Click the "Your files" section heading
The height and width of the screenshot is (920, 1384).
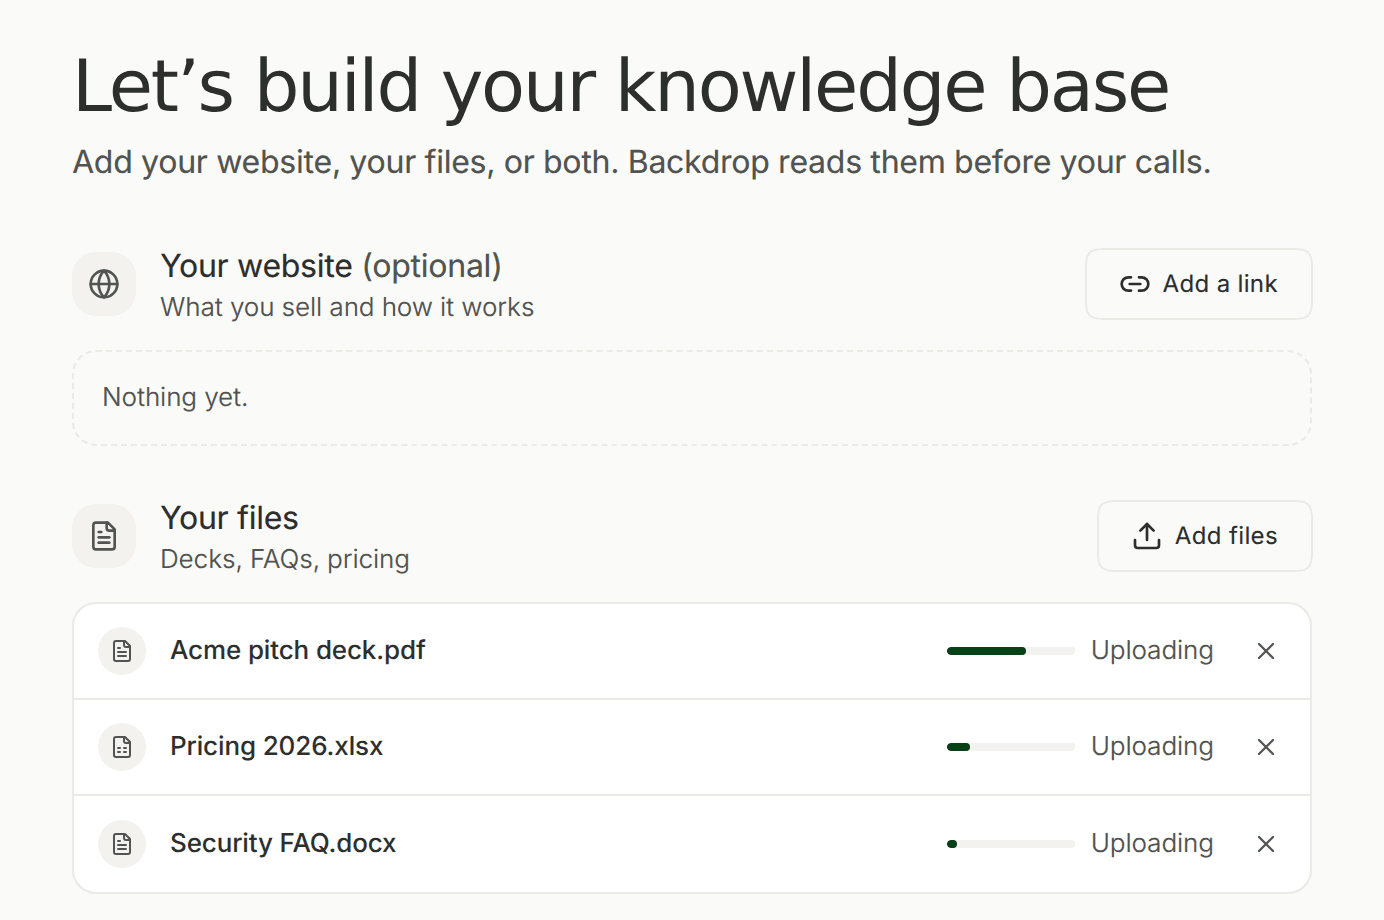pos(230,518)
